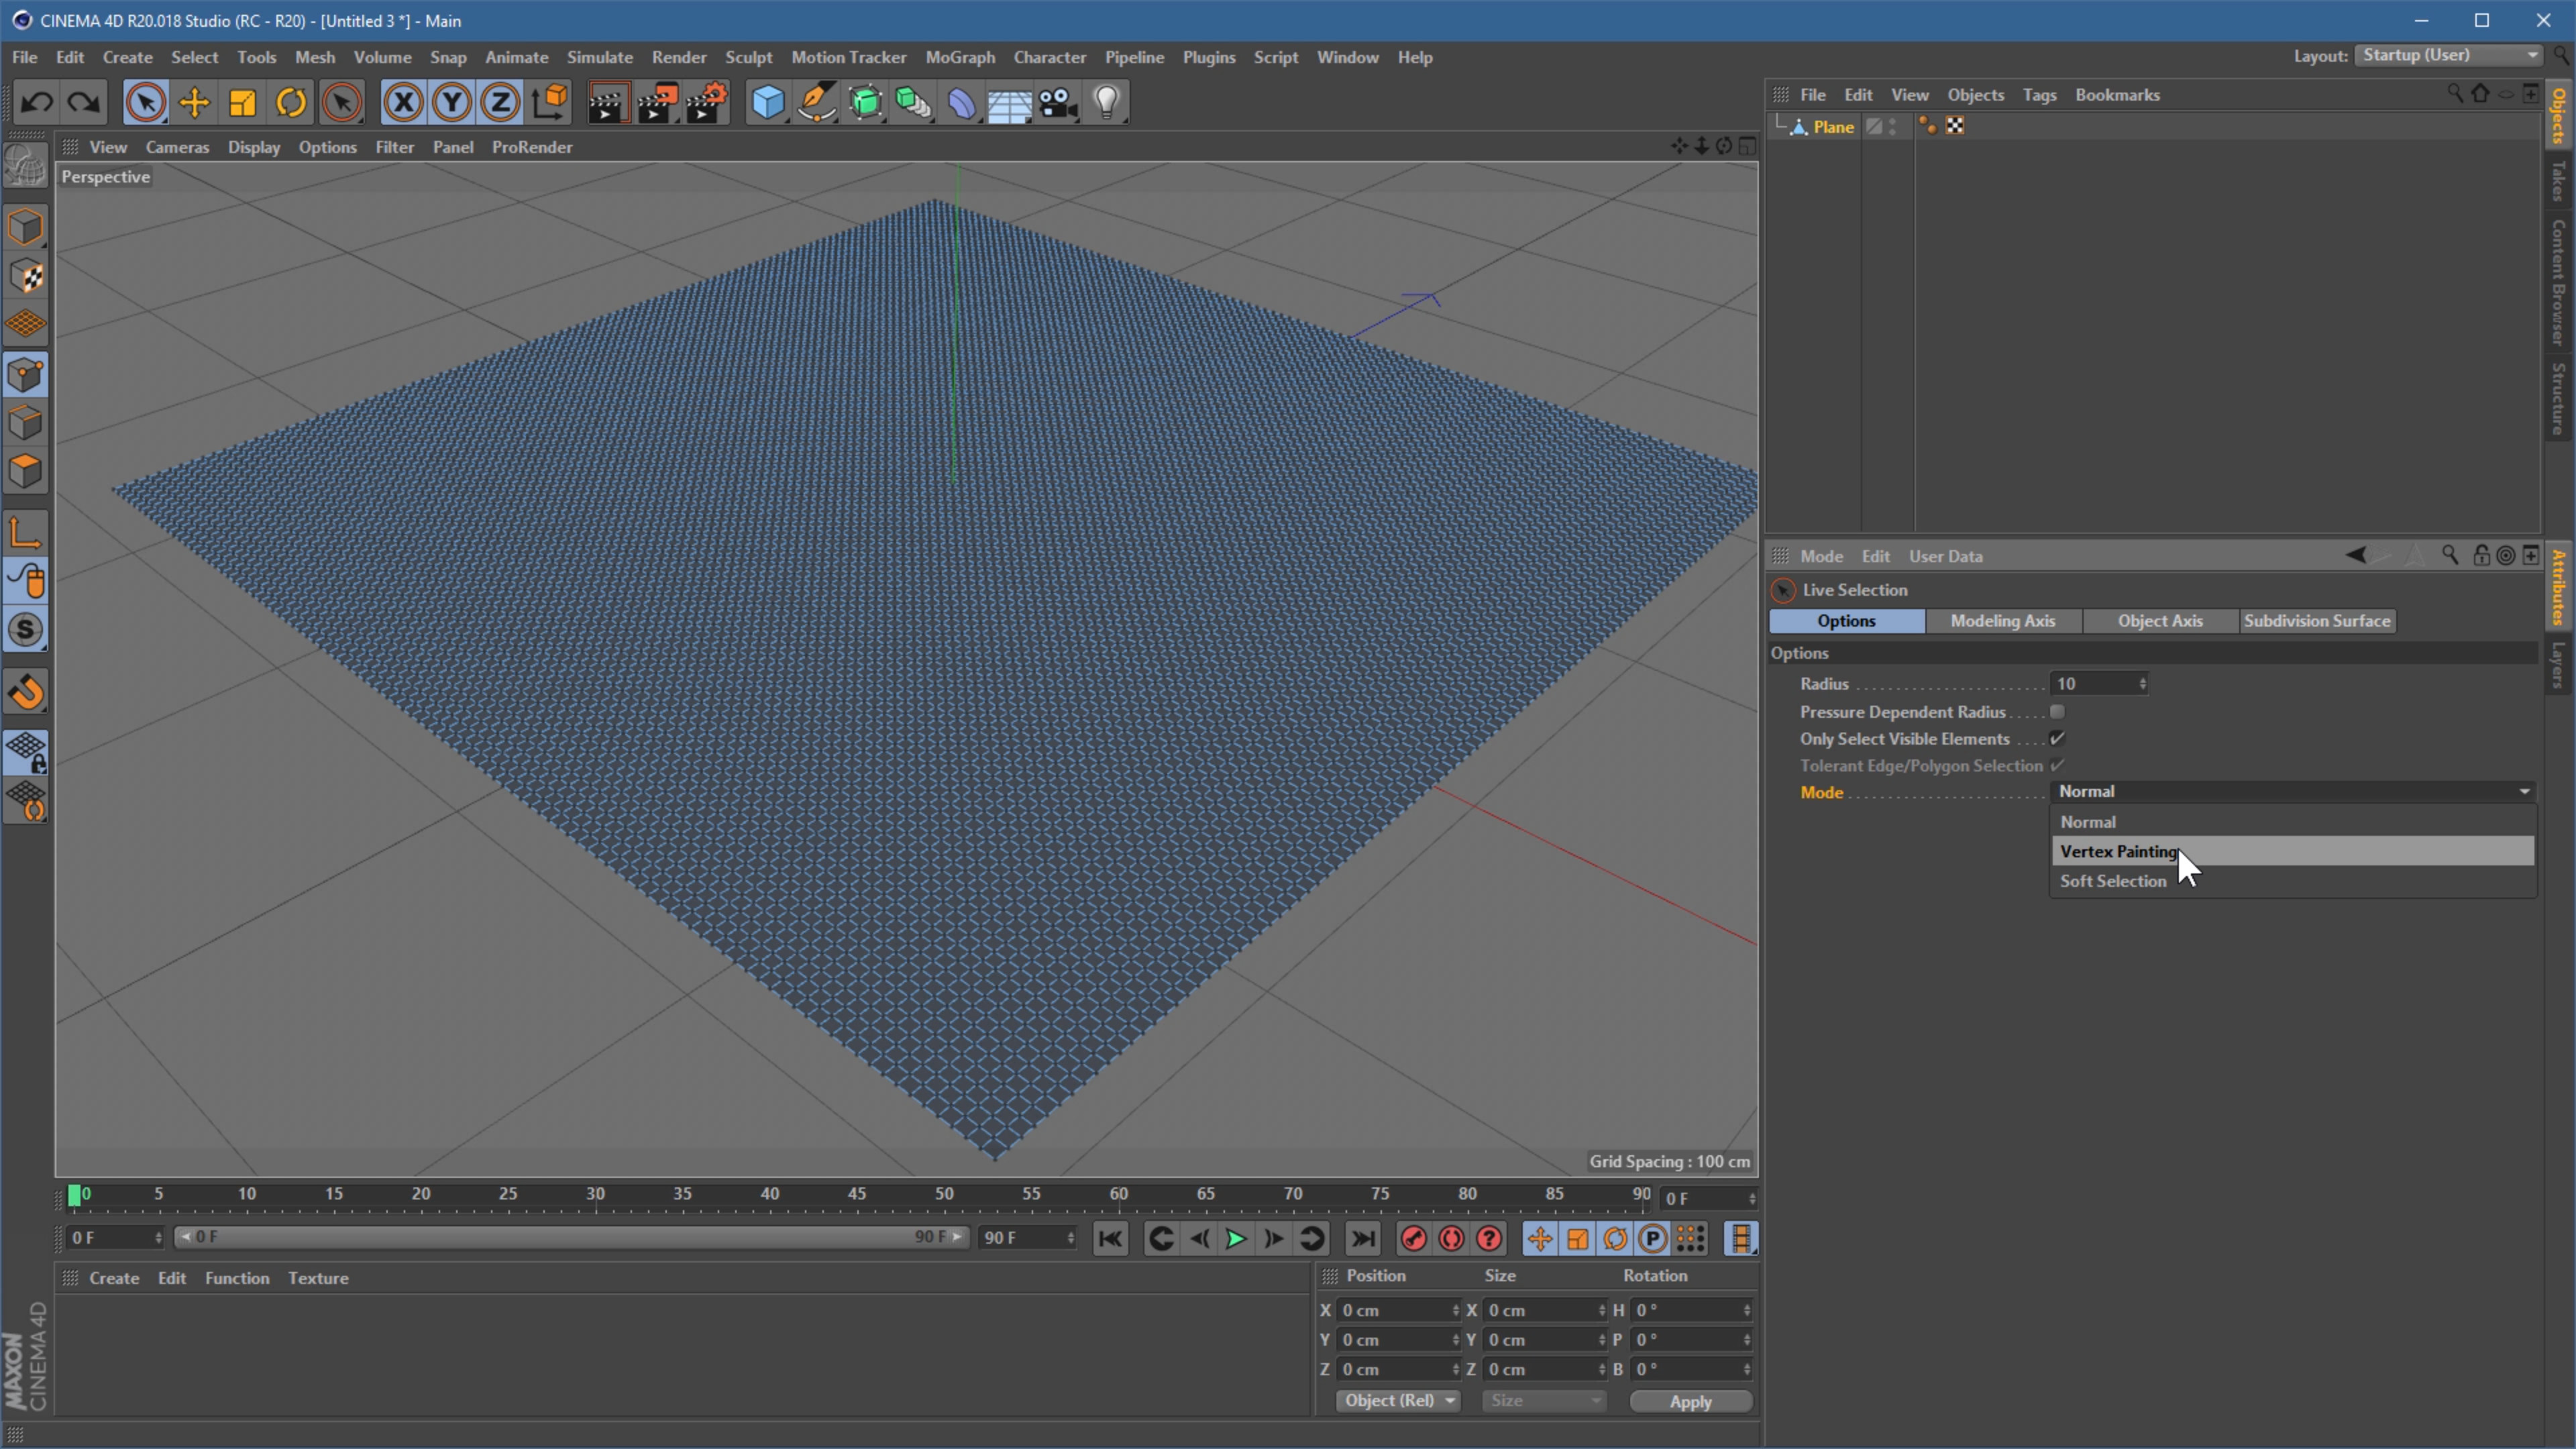Toggle the Attribute Manager lock icon
2576x1449 pixels.
[x=2481, y=555]
